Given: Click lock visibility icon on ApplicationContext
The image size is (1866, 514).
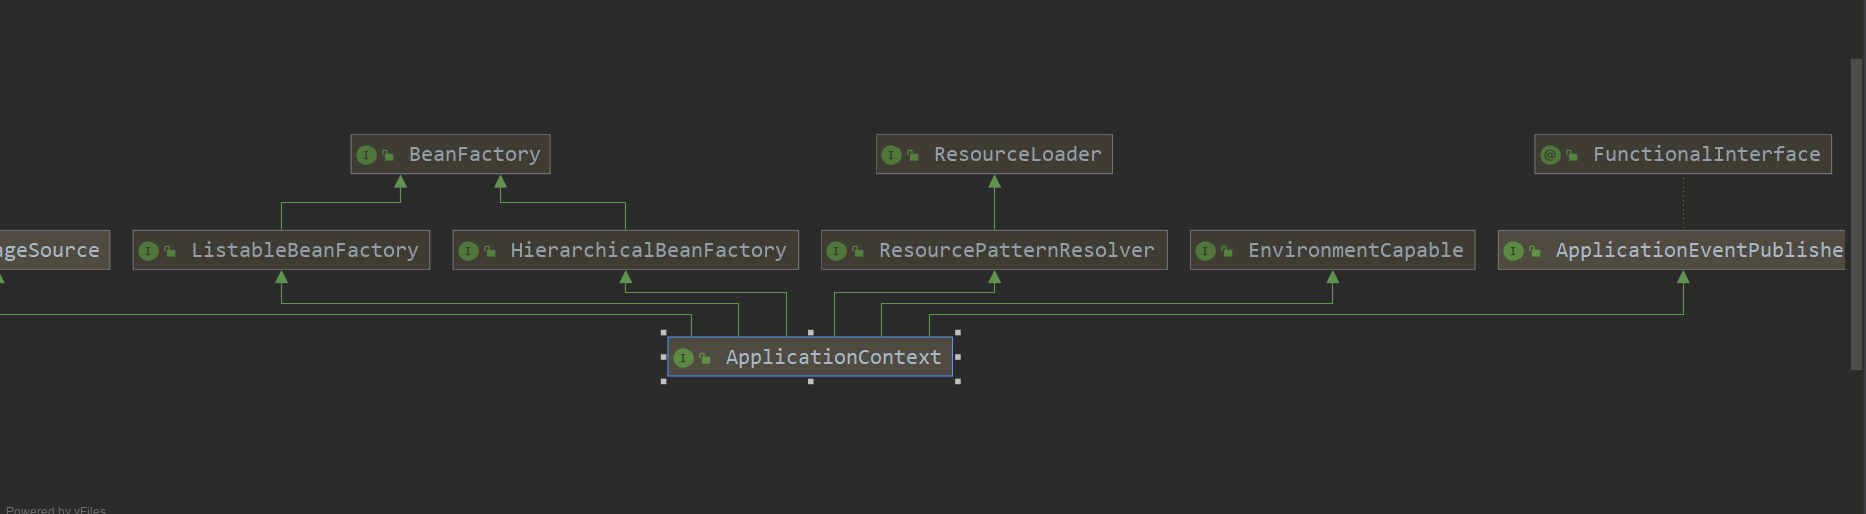Looking at the screenshot, I should pos(705,358).
